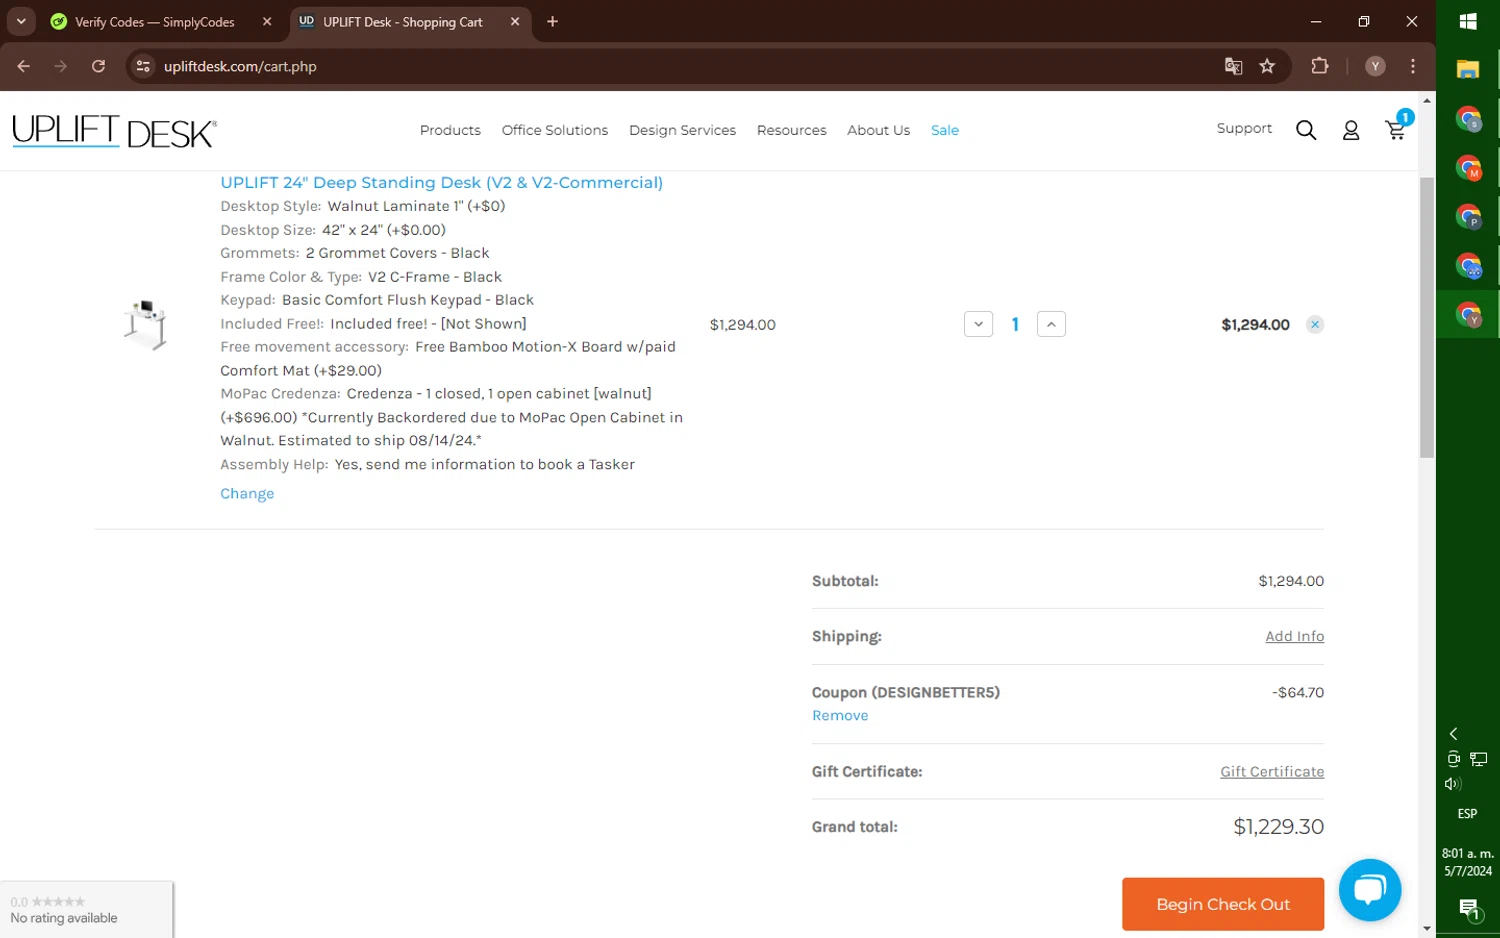Viewport: 1500px width, 938px height.
Task: Open the UPLIFT 24" Deep Standing Desk product link
Action: (441, 182)
